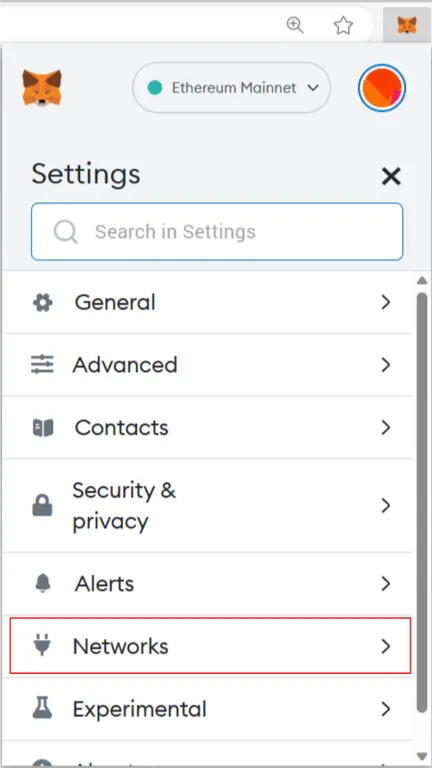
Task: Open the account avatar menu
Action: click(x=382, y=89)
